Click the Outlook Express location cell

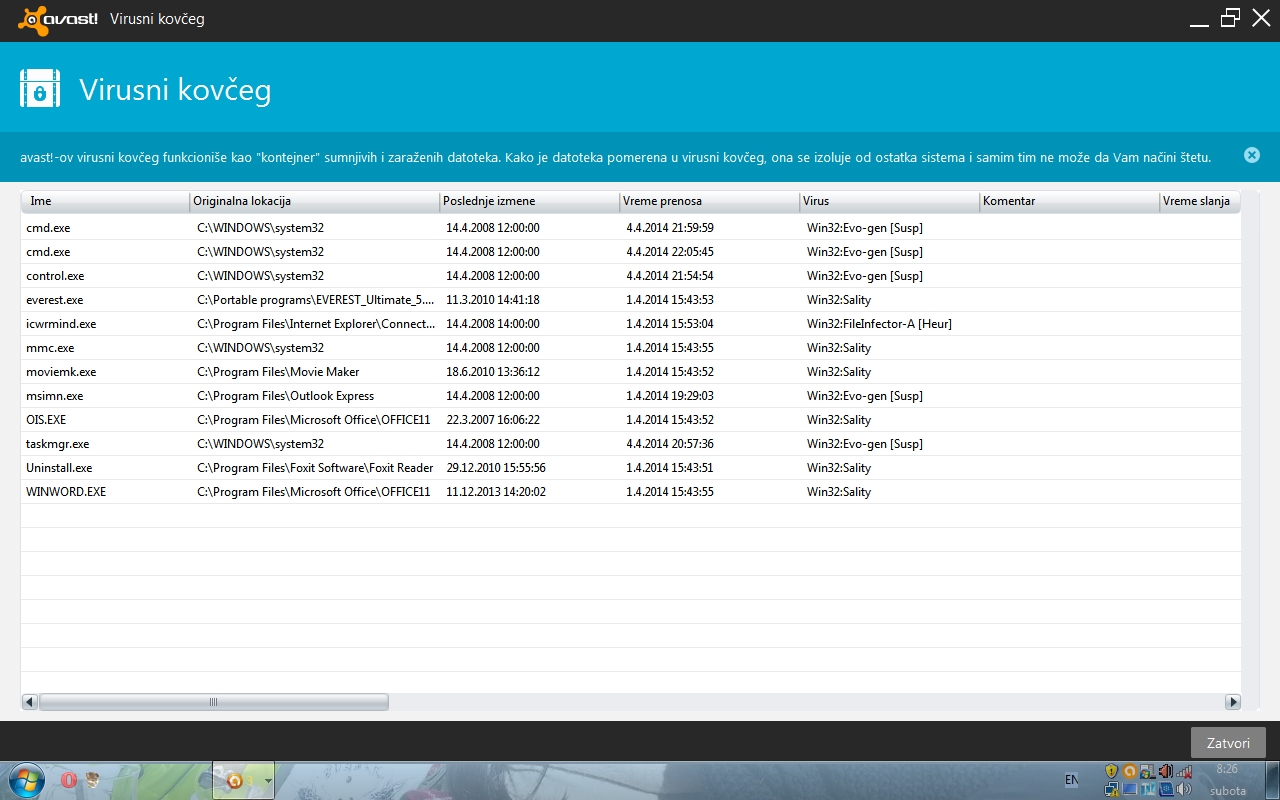coord(285,396)
